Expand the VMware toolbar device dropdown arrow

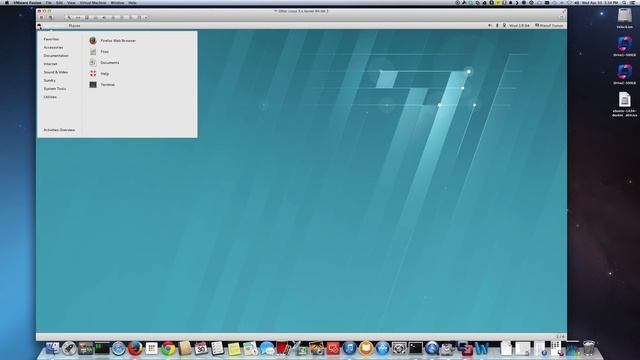pyautogui.click(x=146, y=18)
